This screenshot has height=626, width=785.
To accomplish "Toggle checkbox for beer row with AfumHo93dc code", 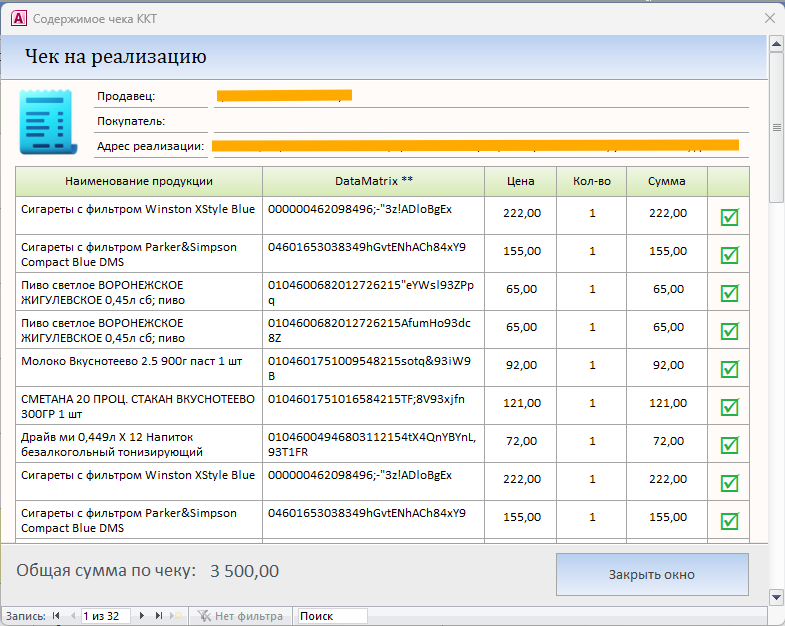I will tap(729, 331).
